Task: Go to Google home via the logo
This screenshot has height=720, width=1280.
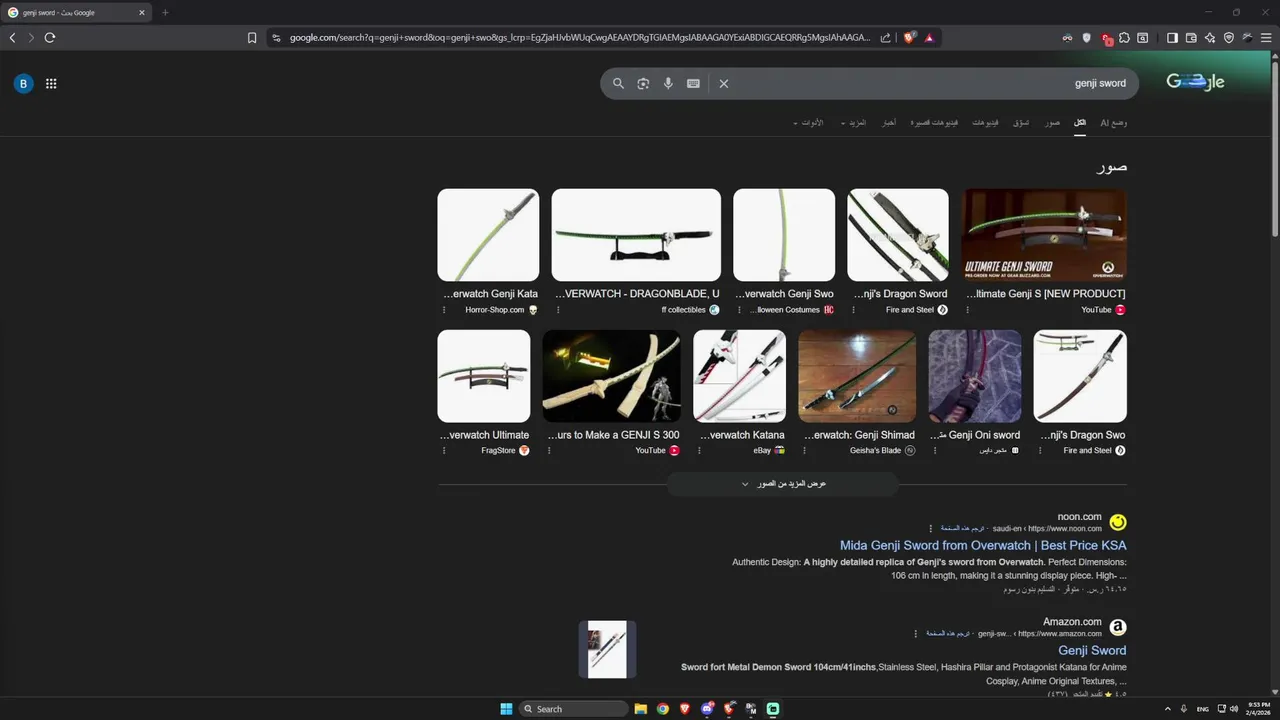Action: tap(1195, 82)
